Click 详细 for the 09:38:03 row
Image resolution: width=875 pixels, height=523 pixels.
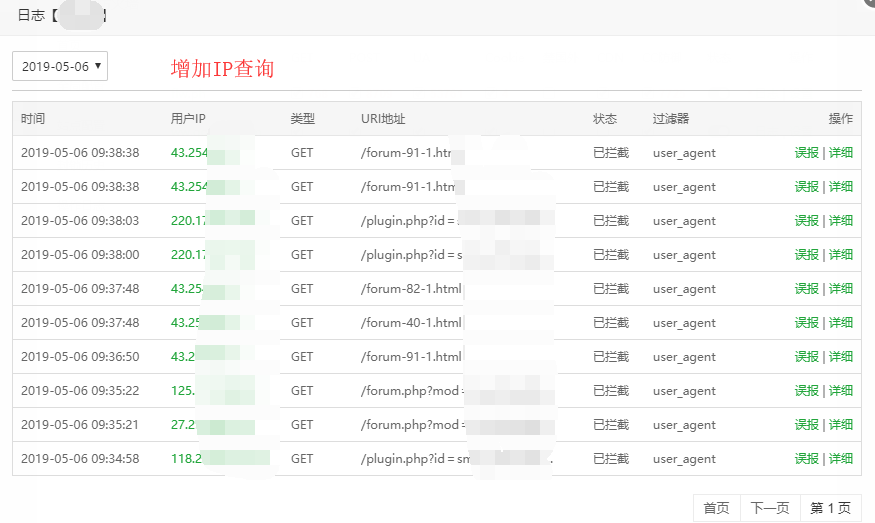point(840,221)
